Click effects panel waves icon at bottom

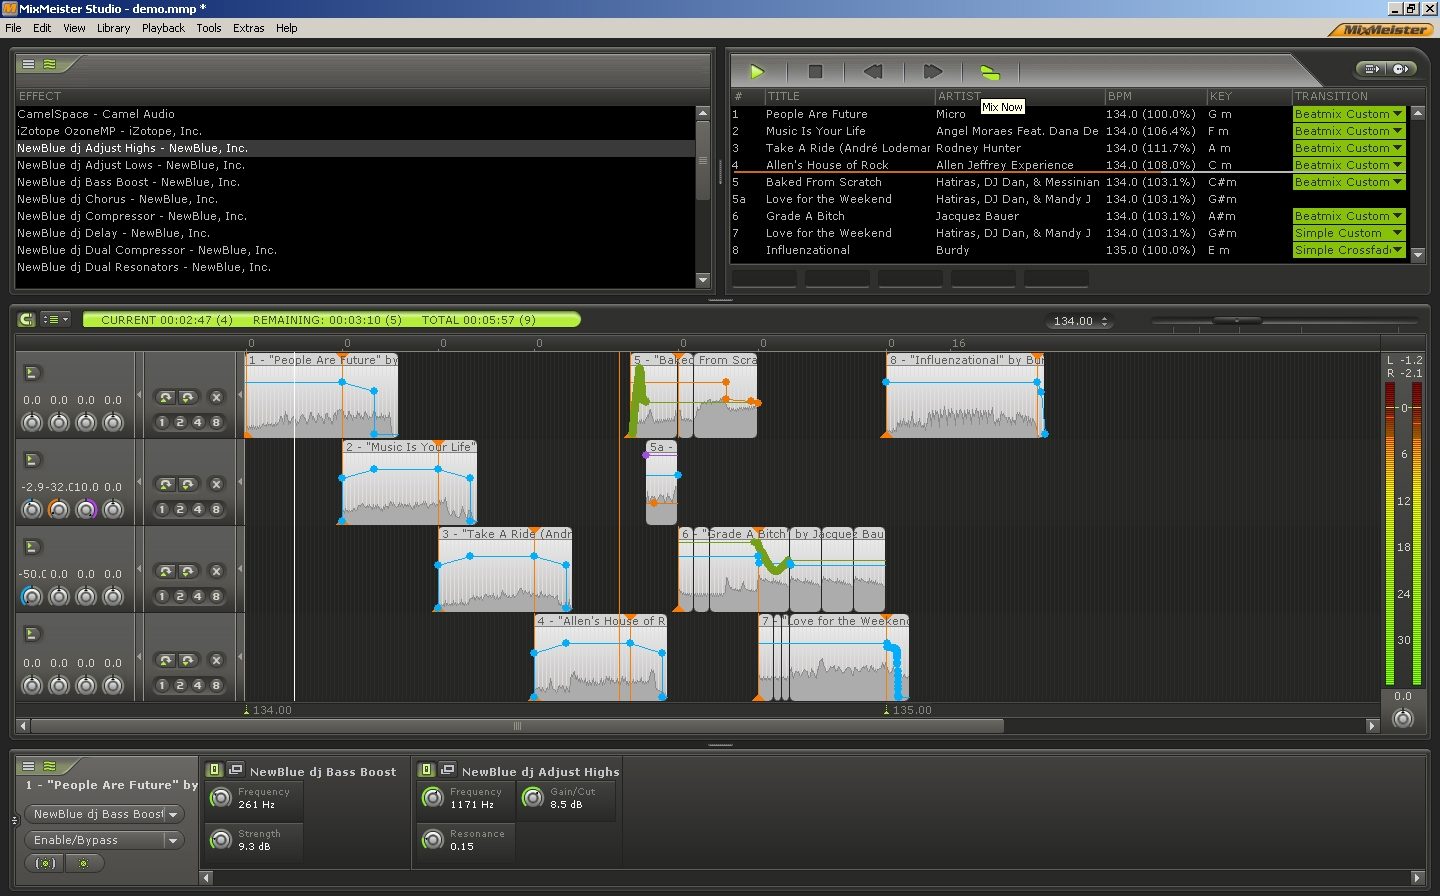tap(50, 766)
